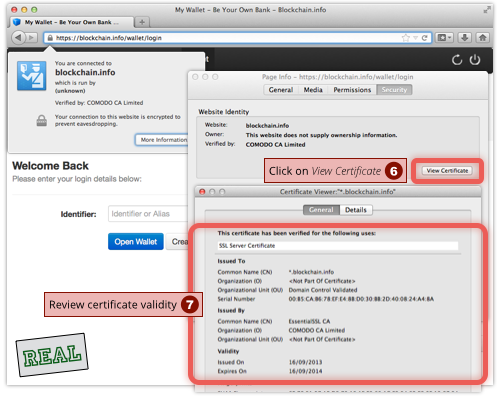Switch to Details tab in Certificate Viewer
Viewport: 500px width, 396px height.
[x=356, y=210]
